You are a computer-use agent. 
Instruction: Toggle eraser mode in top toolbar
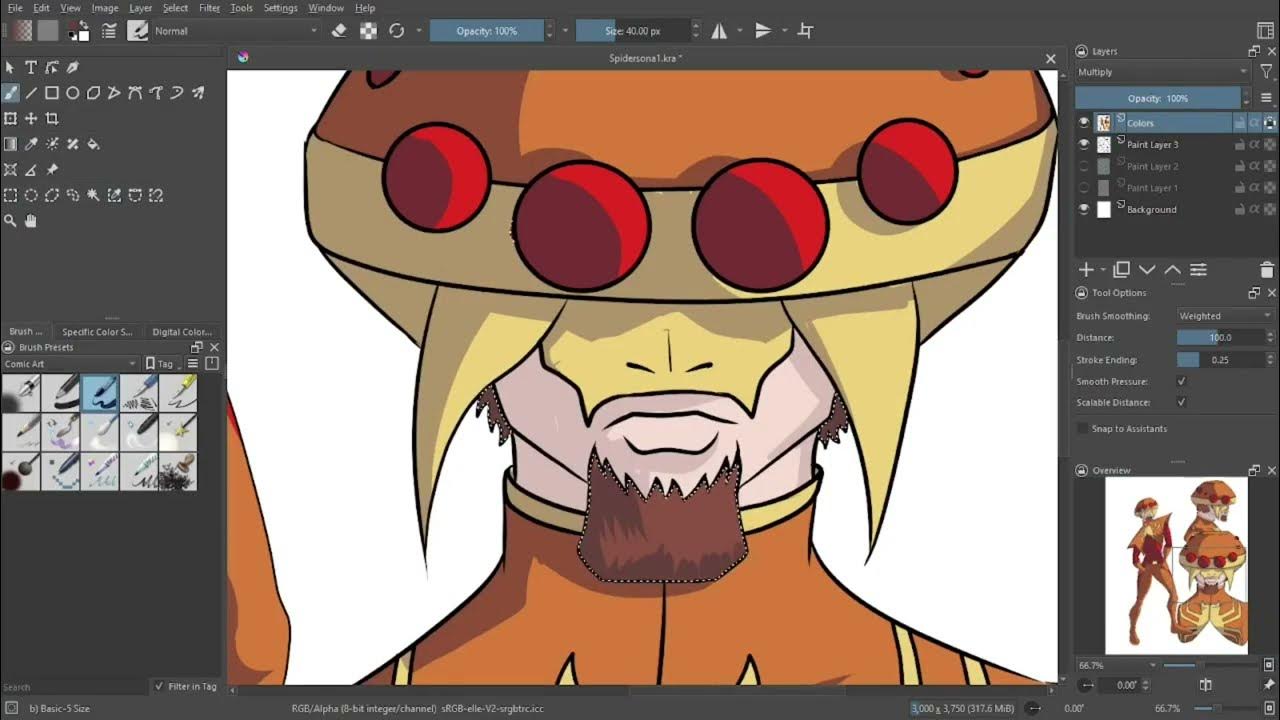point(339,31)
